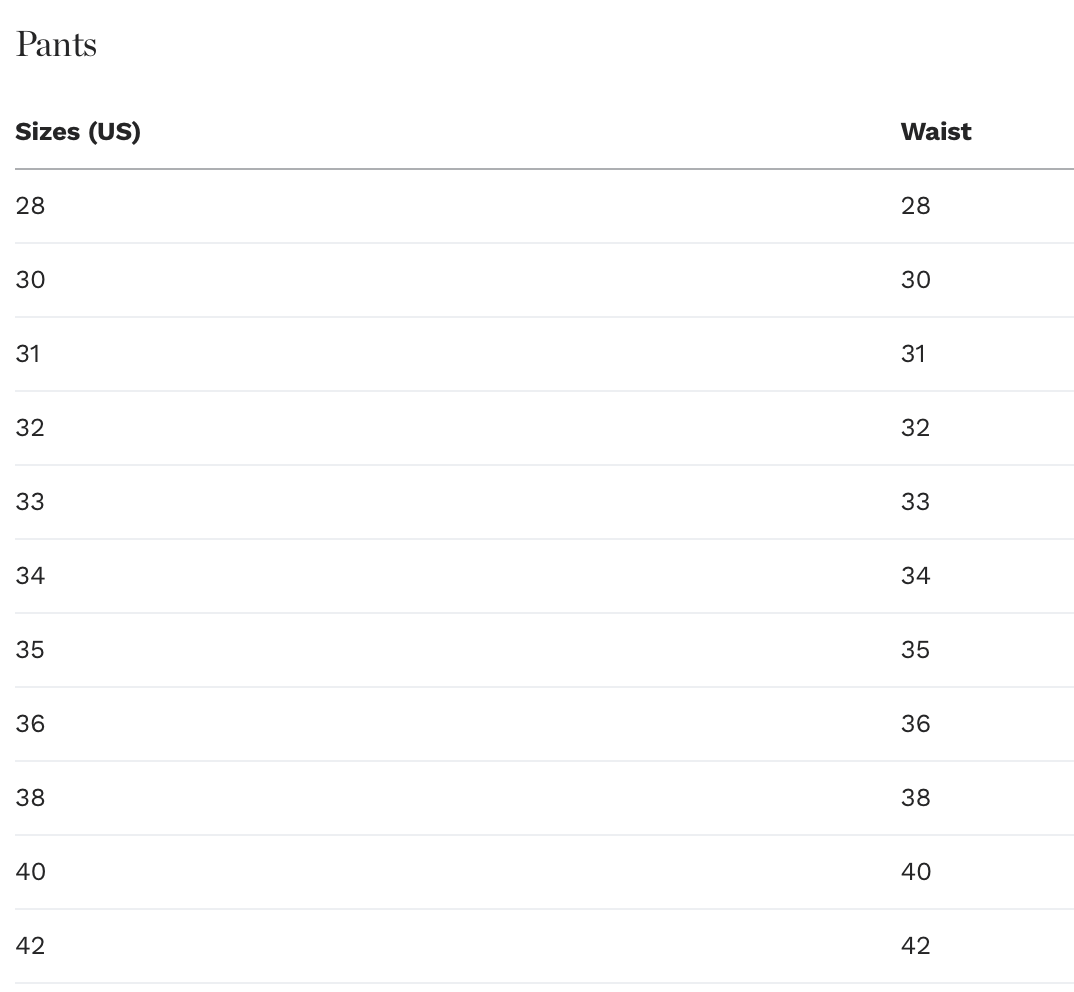Click the Waist column header
This screenshot has width=1074, height=992.
pos(935,132)
